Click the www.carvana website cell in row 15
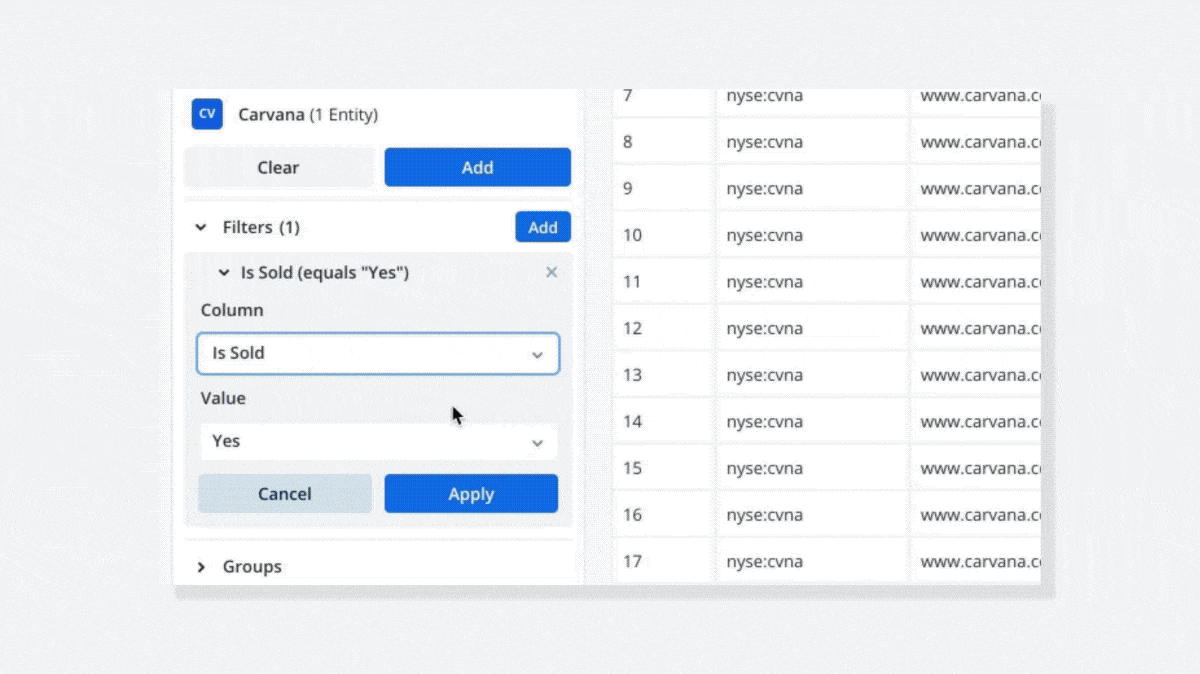The image size is (1200, 674). click(976, 468)
